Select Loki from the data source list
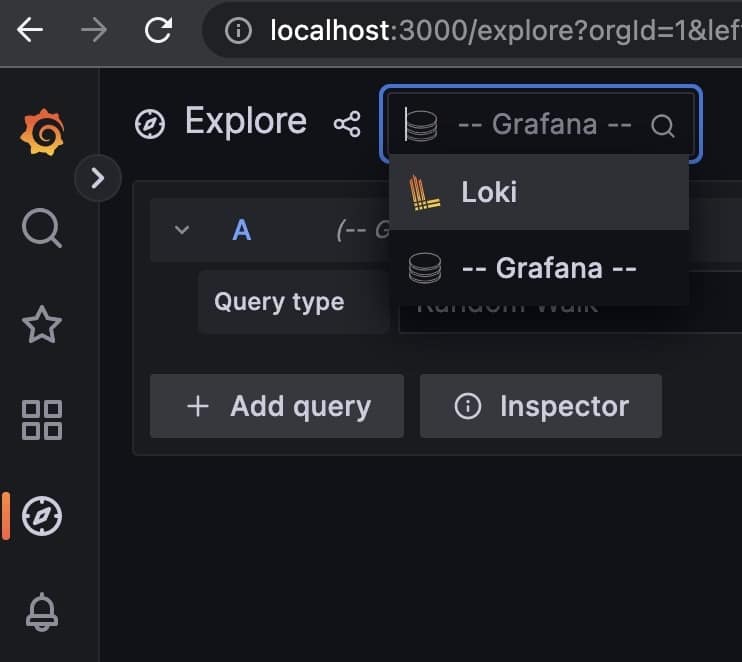742x662 pixels. (x=539, y=192)
